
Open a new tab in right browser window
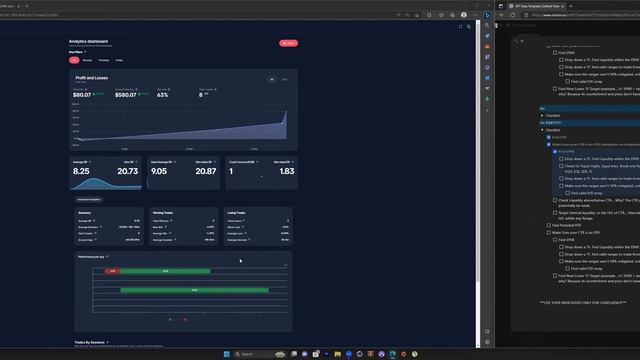(571, 6)
